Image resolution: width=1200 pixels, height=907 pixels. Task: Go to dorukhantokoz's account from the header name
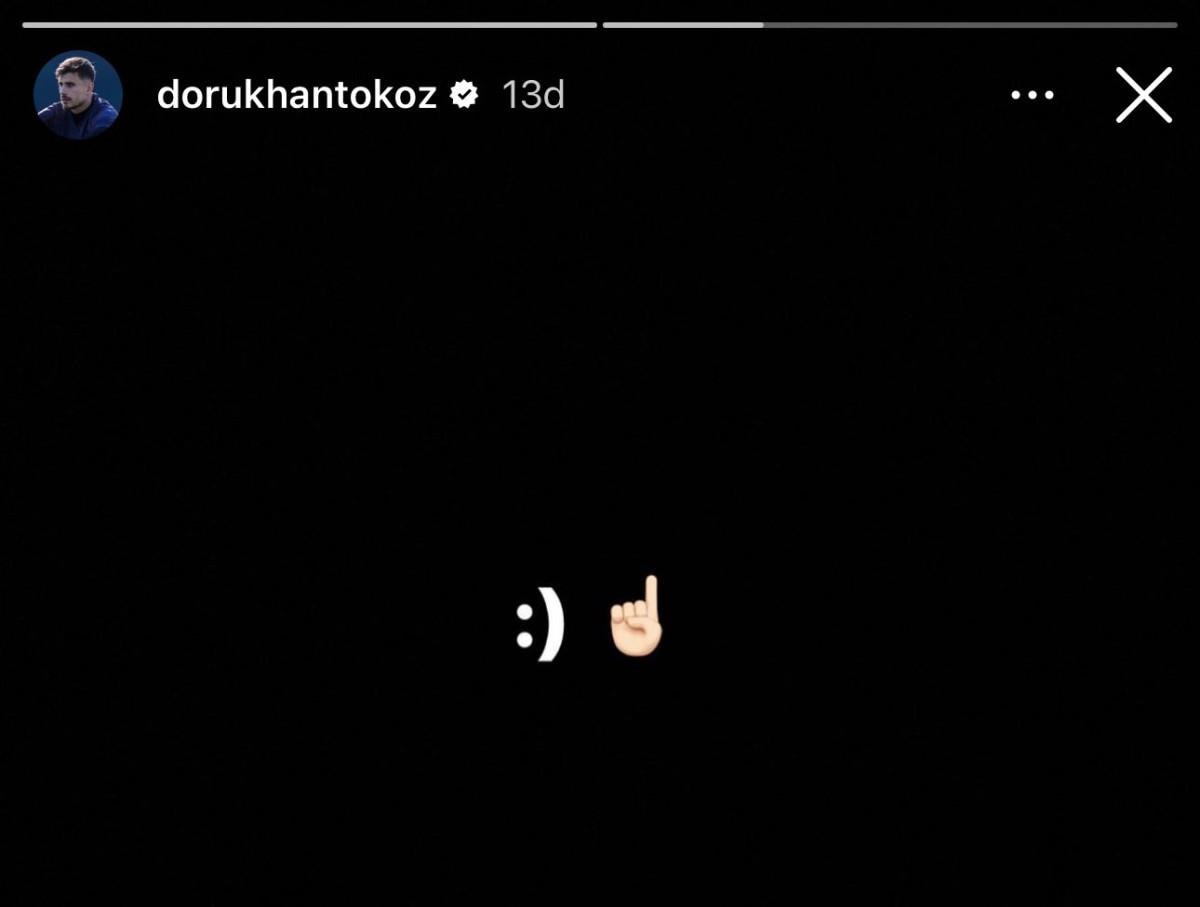[x=297, y=95]
